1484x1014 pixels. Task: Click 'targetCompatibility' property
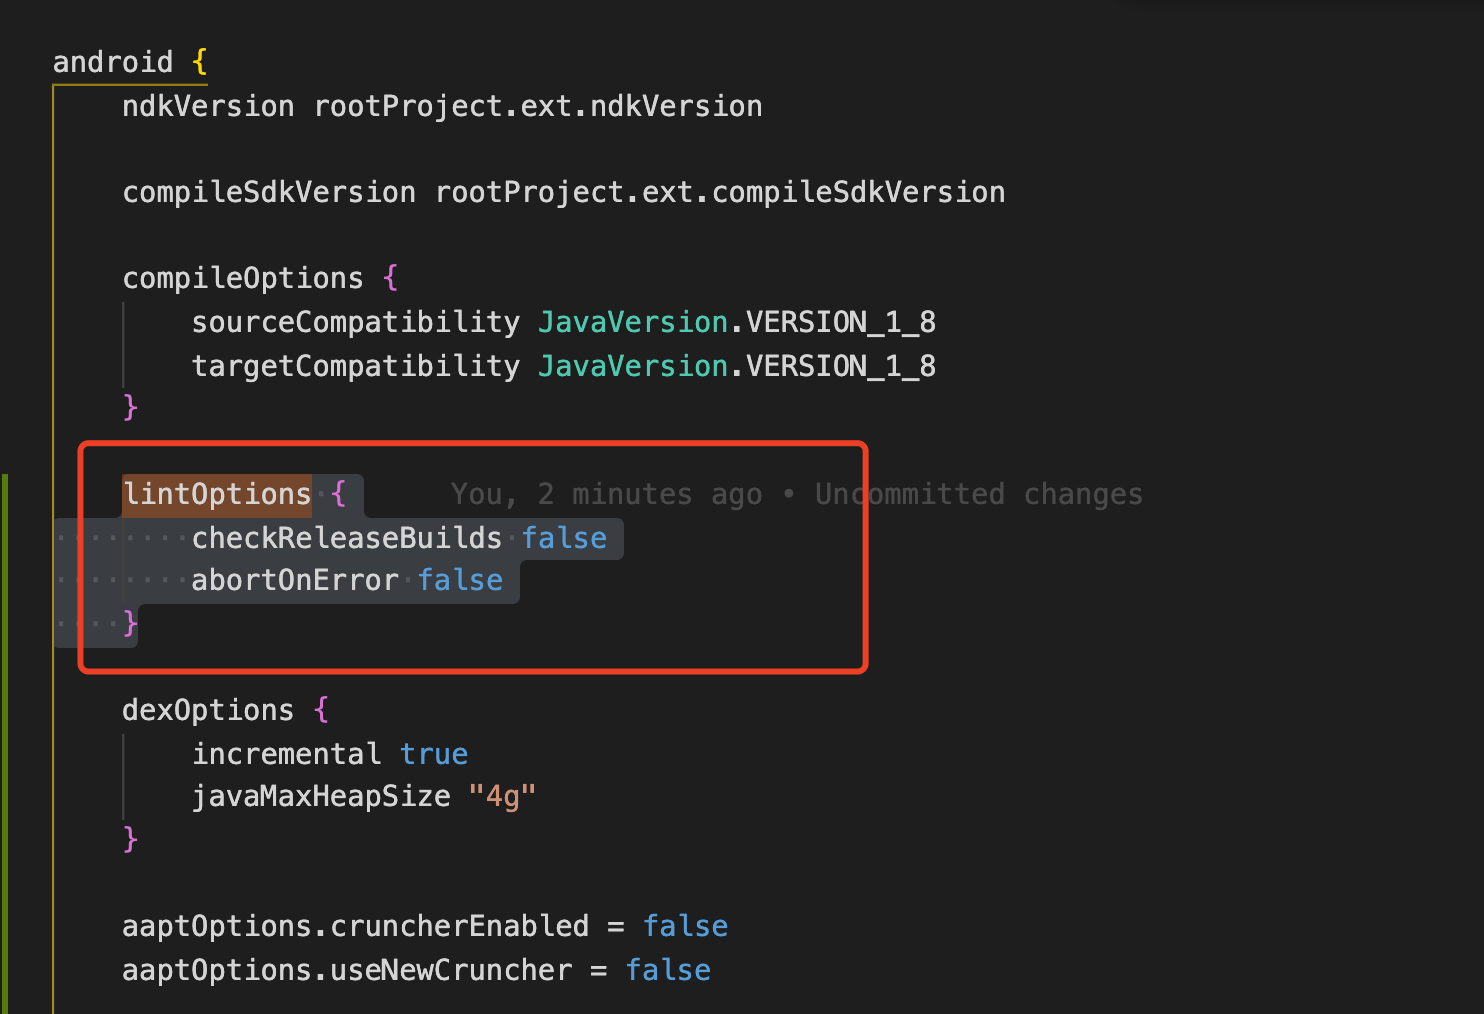pos(356,366)
